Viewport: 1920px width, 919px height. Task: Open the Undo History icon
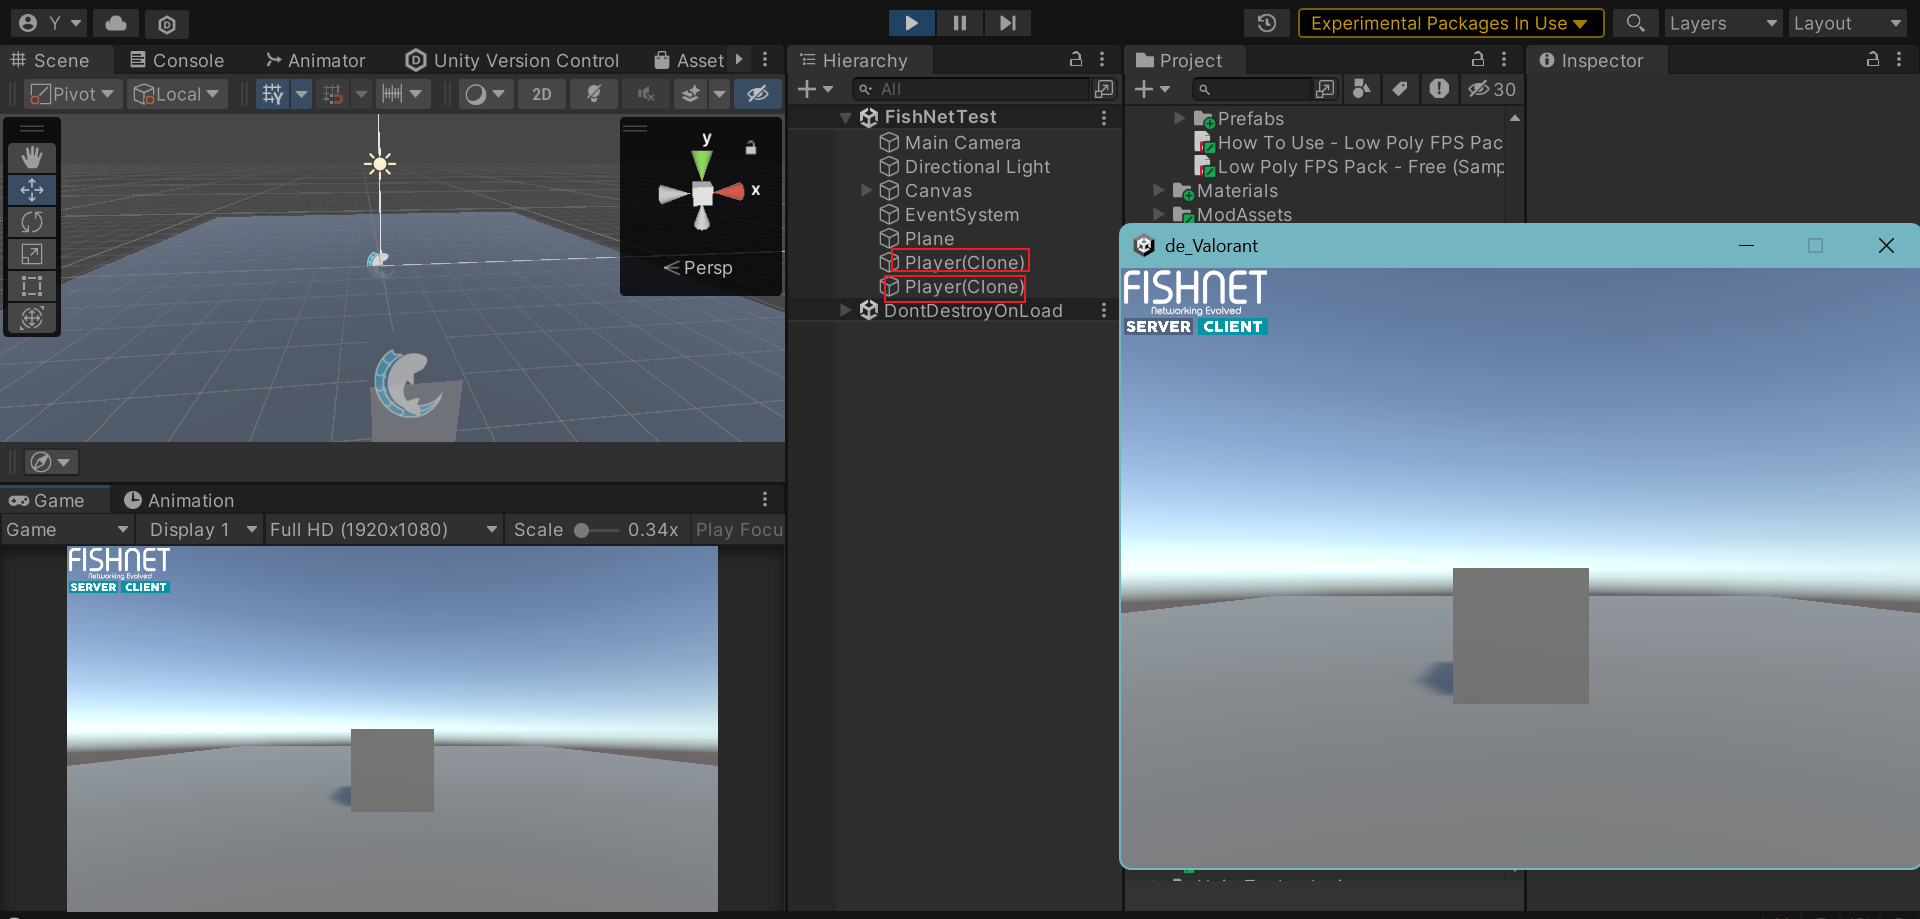click(1266, 23)
